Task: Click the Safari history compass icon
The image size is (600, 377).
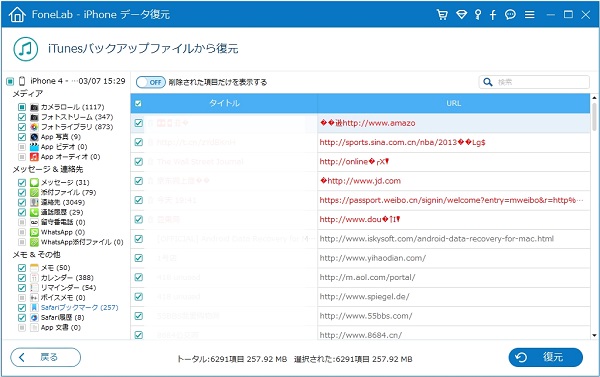Action: click(34, 318)
